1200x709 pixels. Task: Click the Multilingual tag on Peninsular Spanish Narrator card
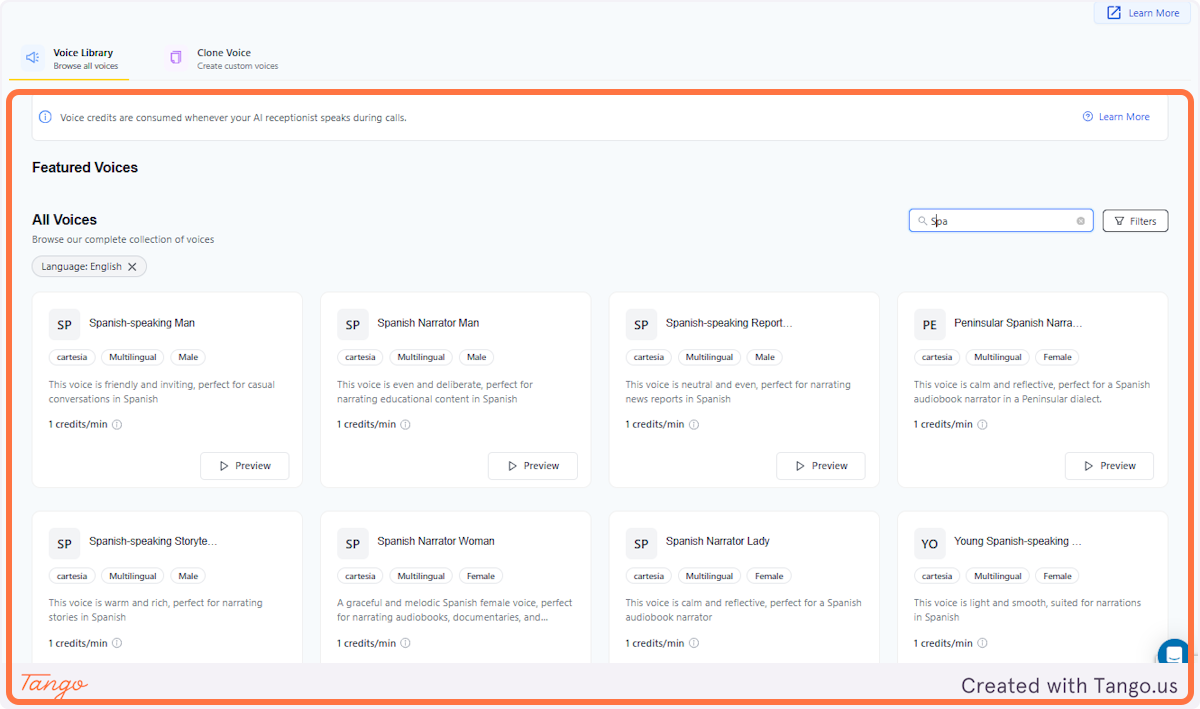coord(998,357)
